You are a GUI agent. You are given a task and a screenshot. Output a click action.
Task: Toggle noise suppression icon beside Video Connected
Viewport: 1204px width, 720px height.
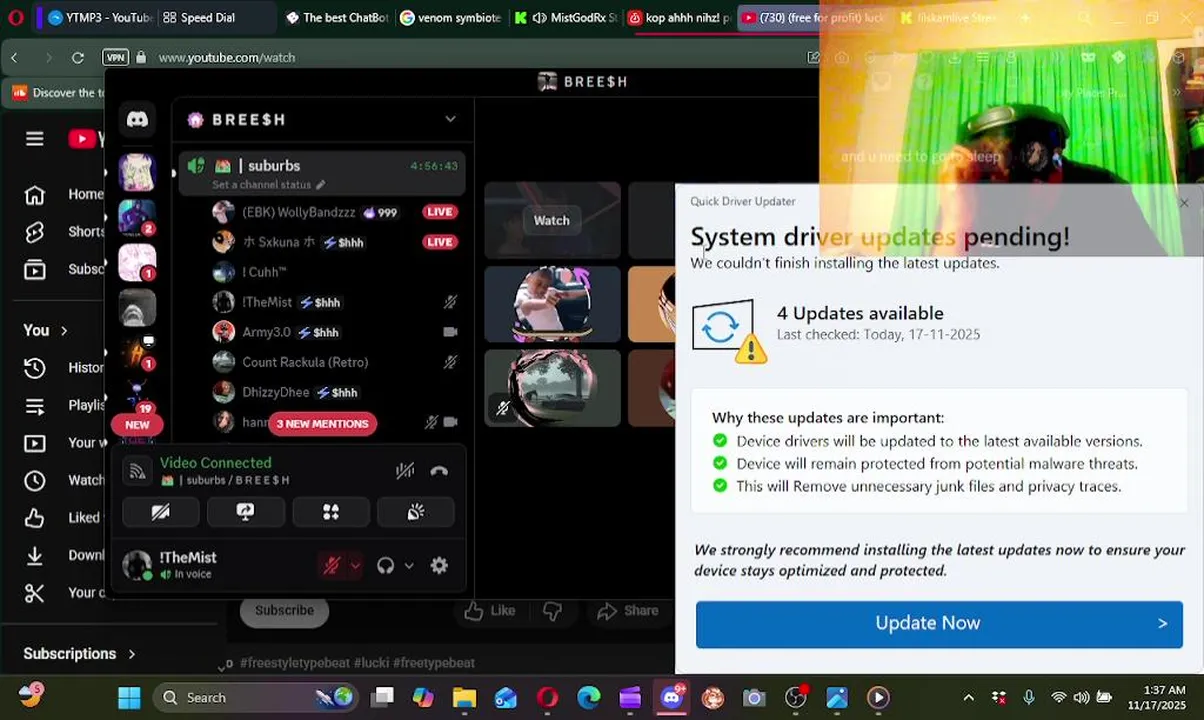point(405,471)
